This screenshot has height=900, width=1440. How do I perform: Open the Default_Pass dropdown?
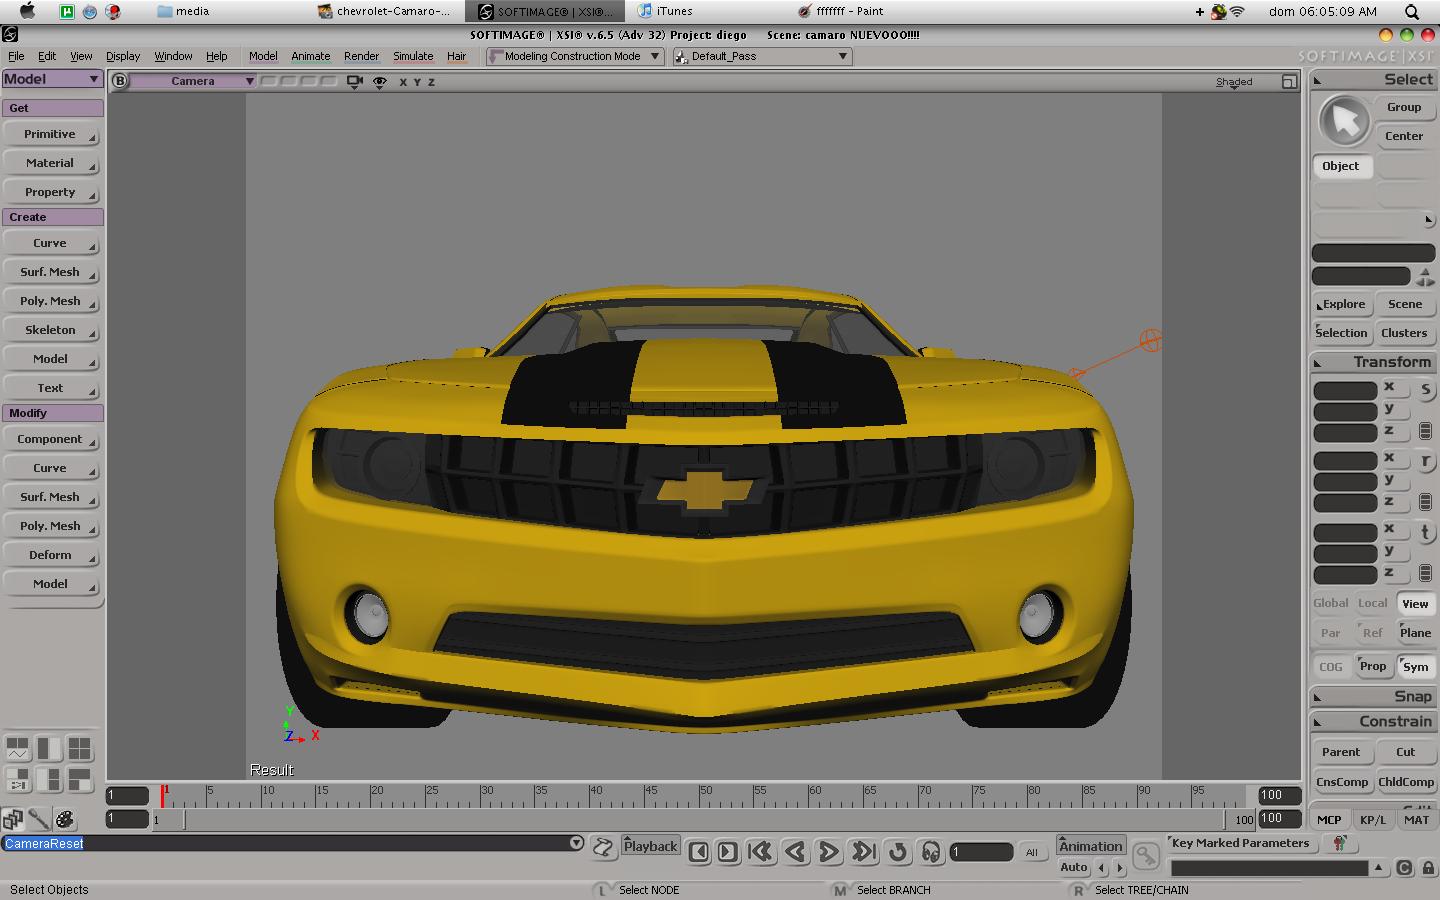tap(763, 56)
